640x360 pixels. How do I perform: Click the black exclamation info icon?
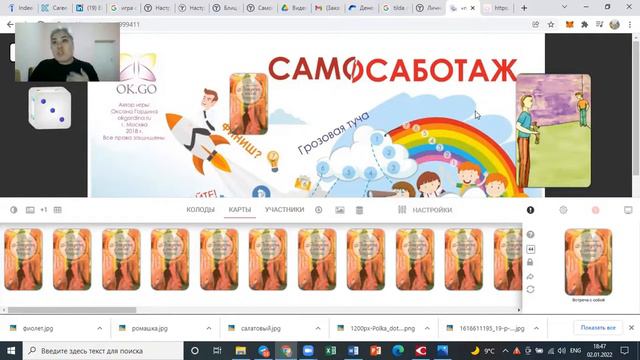coord(530,210)
